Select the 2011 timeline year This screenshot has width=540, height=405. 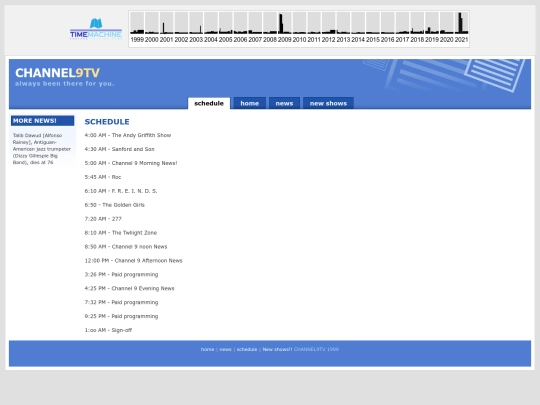(314, 28)
